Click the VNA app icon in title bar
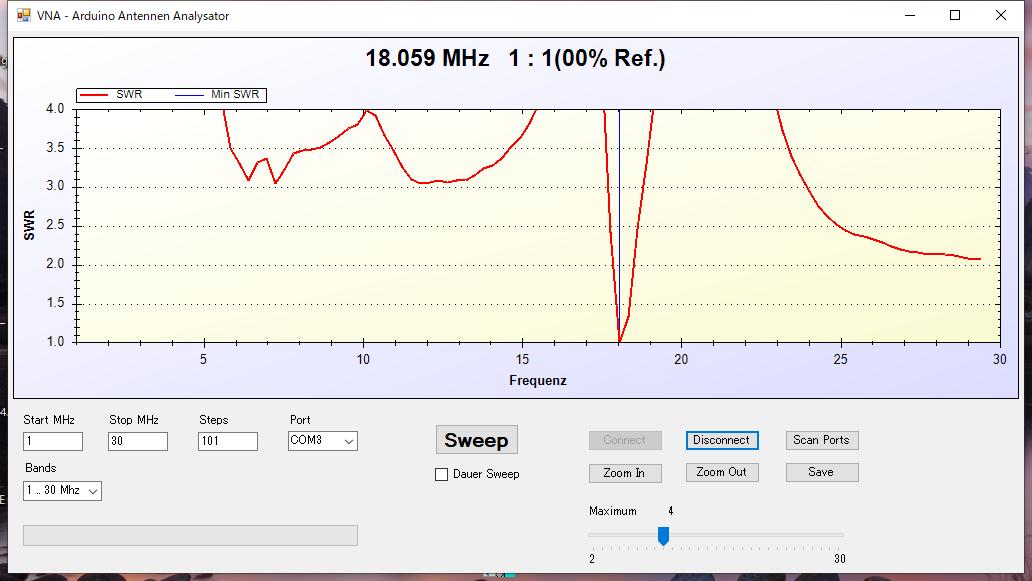This screenshot has width=1032, height=581. click(24, 15)
